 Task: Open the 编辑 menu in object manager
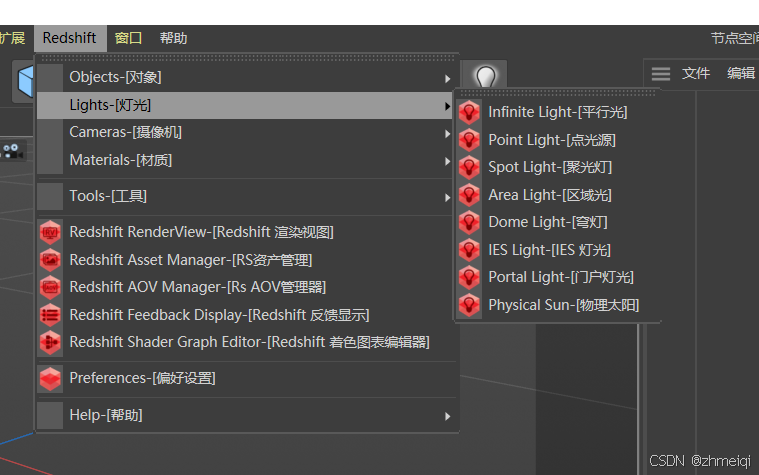tap(741, 74)
